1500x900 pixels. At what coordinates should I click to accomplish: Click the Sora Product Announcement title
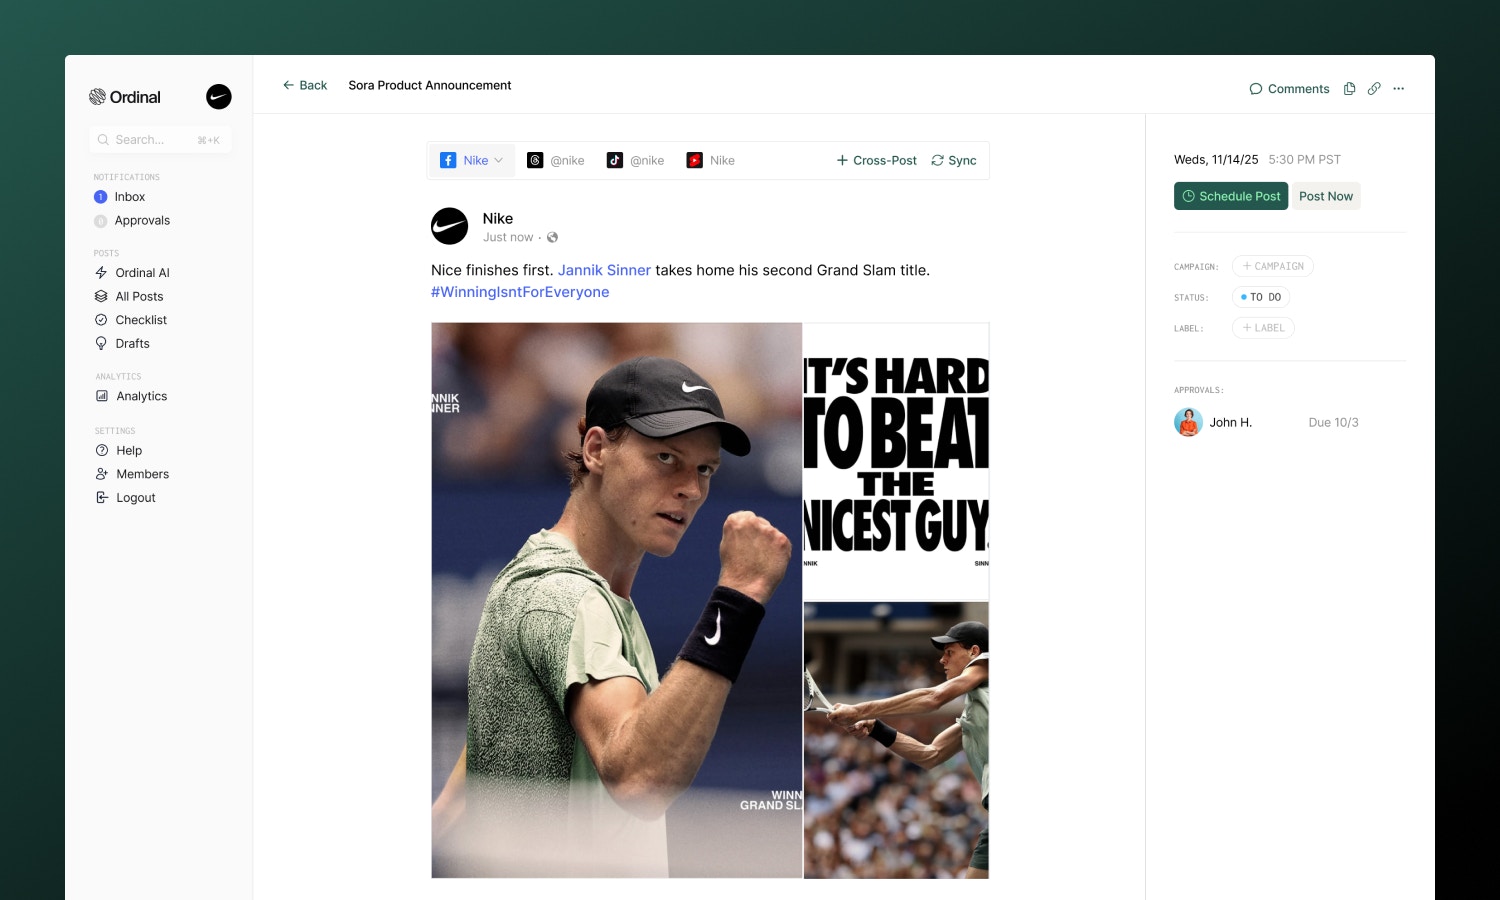tap(430, 85)
